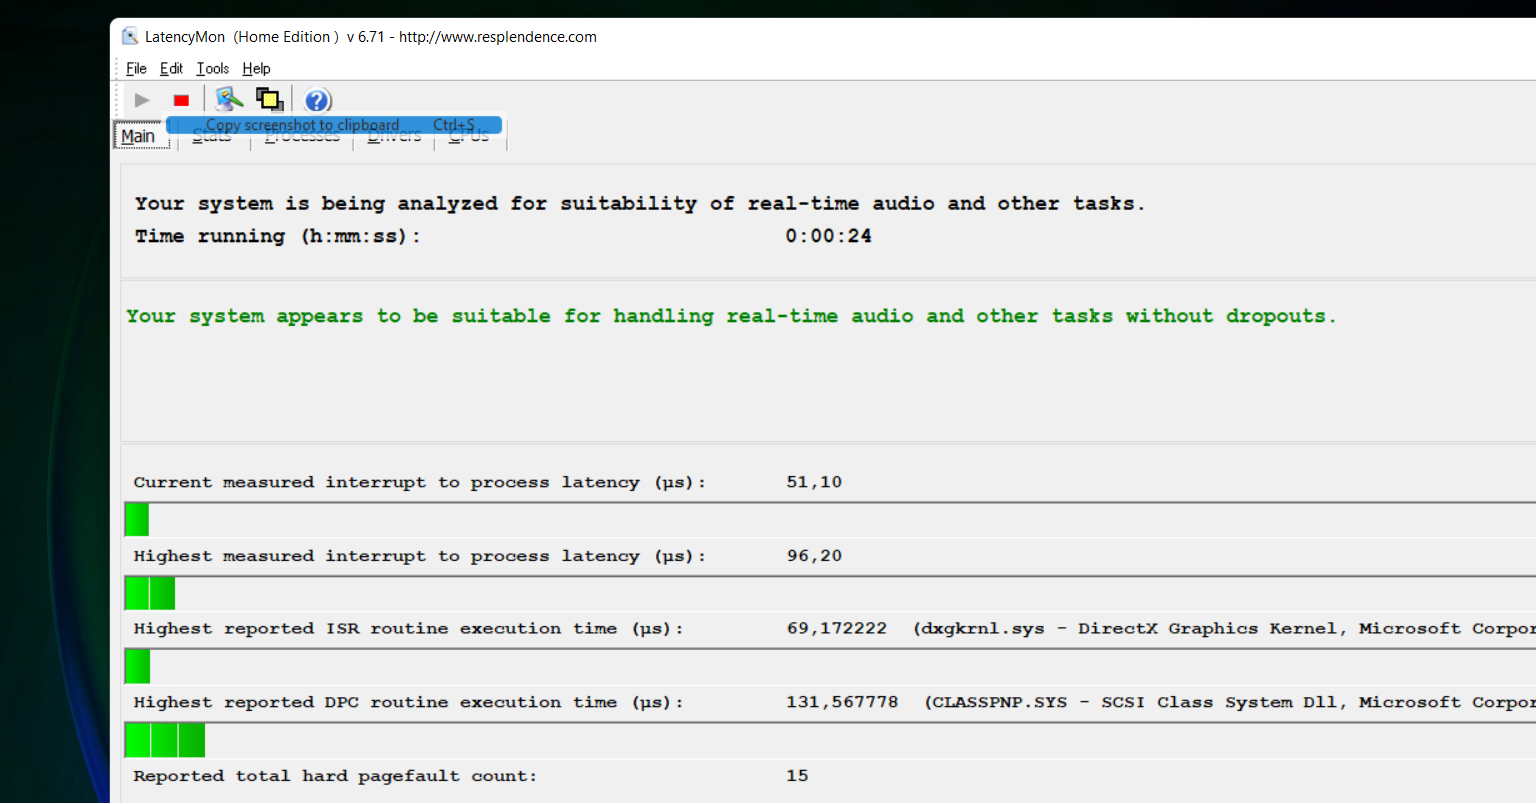Click the 'Highest measured interrupt to process latency' label
The width and height of the screenshot is (1537, 804).
(420, 556)
